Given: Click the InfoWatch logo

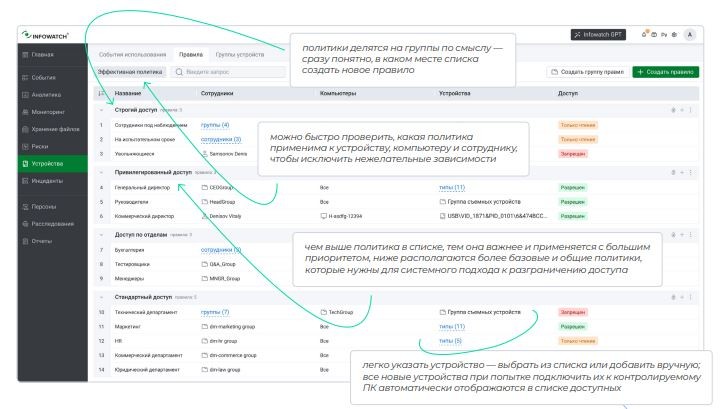Looking at the screenshot, I should pyautogui.click(x=46, y=35).
